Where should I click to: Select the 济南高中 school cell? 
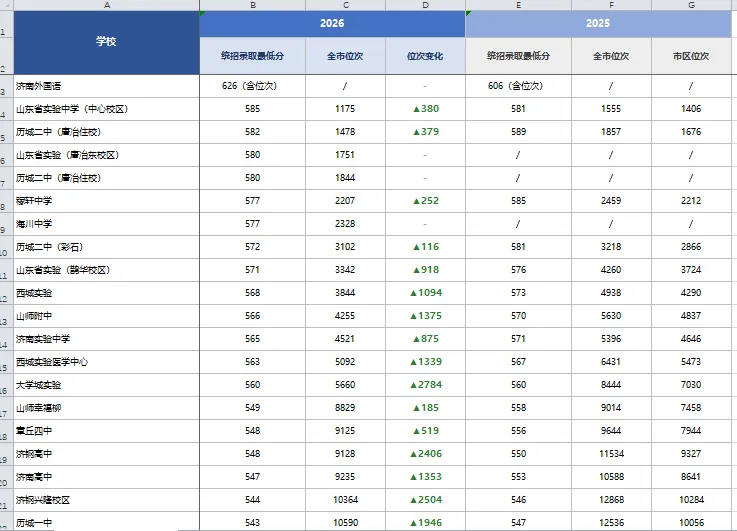(107, 477)
